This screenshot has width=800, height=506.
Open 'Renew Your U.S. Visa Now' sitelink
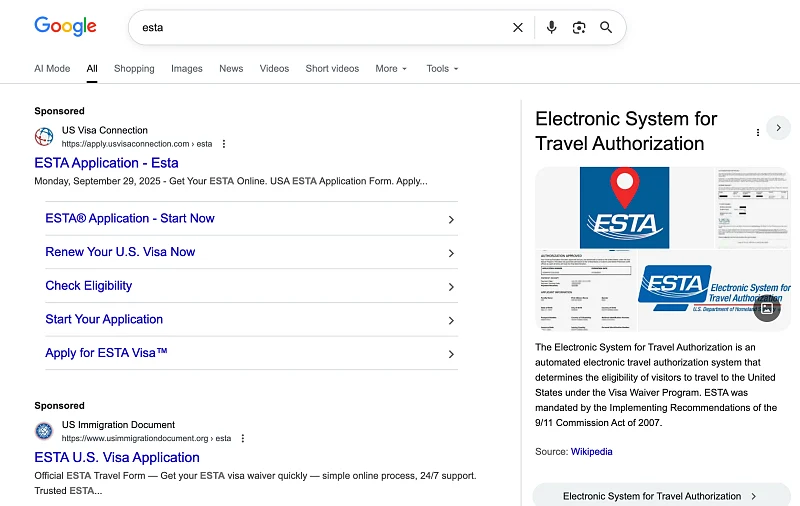point(120,252)
